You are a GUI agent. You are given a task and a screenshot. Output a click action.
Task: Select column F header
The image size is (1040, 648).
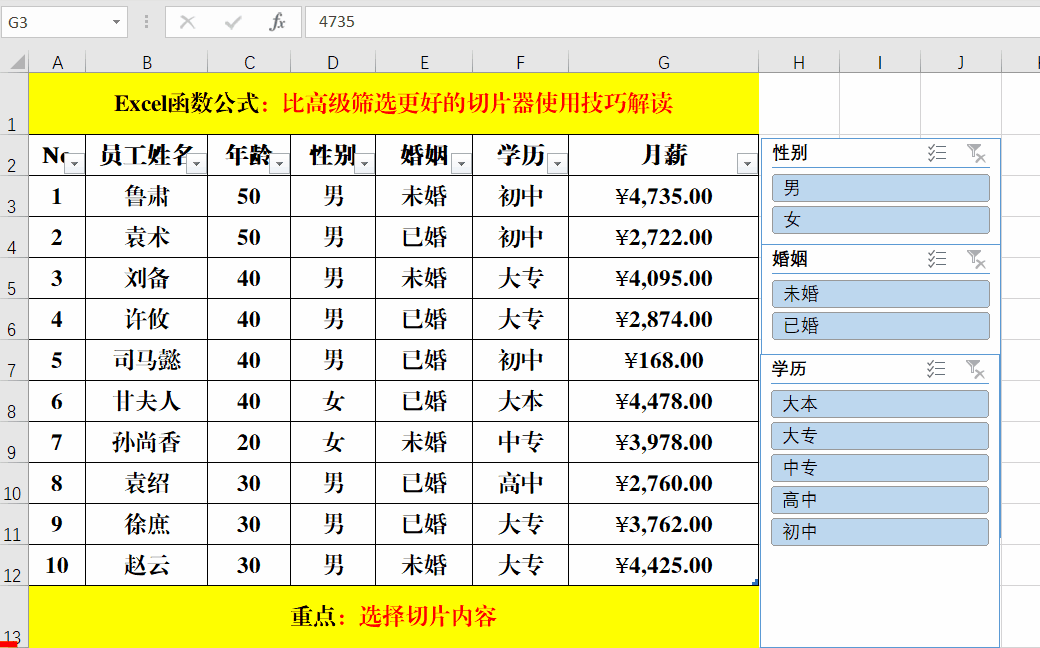coord(521,62)
